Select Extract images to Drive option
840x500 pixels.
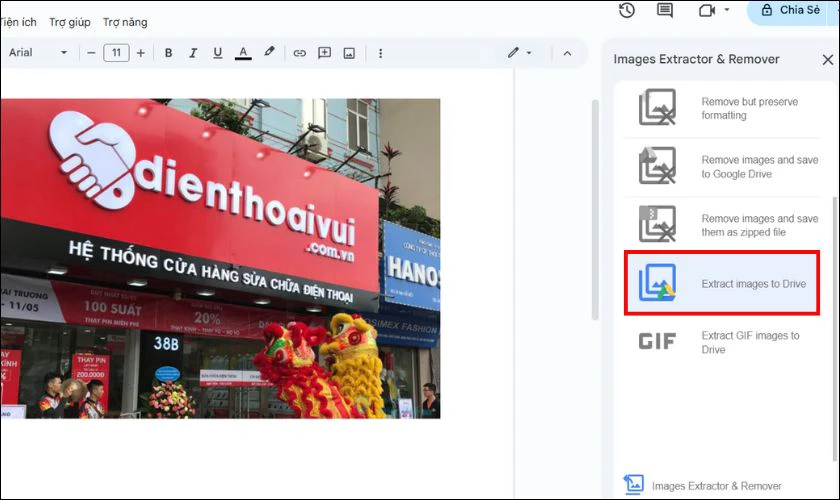tap(722, 283)
